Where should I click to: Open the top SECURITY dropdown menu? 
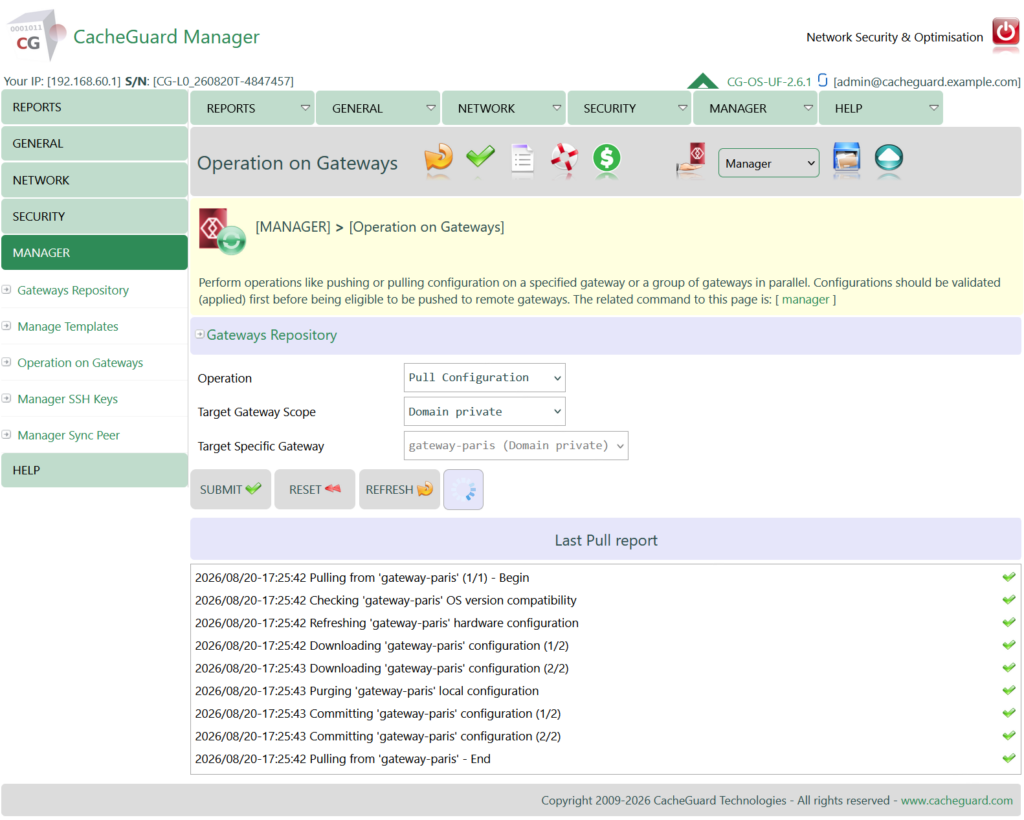[629, 108]
